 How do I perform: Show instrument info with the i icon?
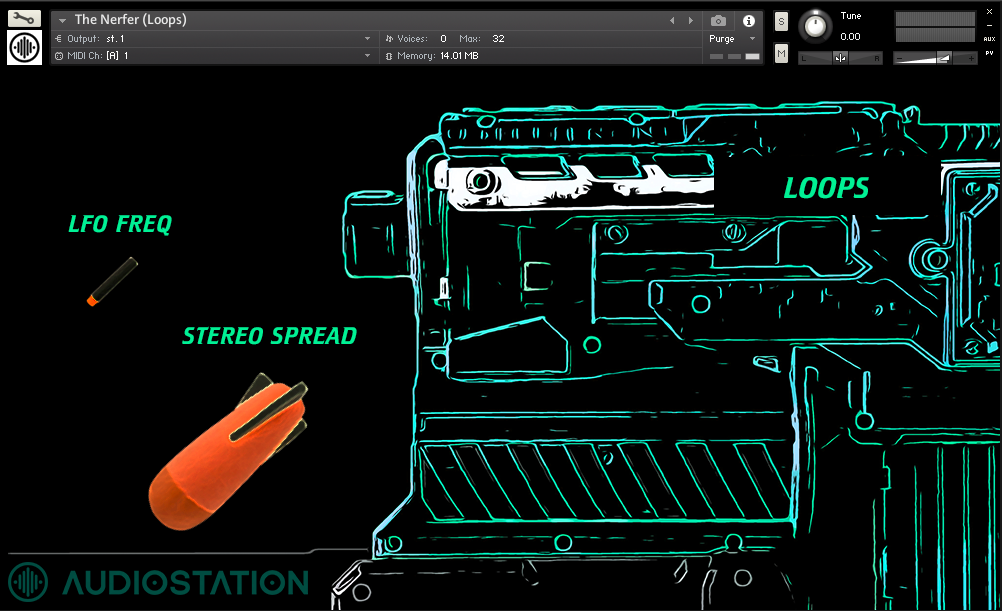point(749,20)
